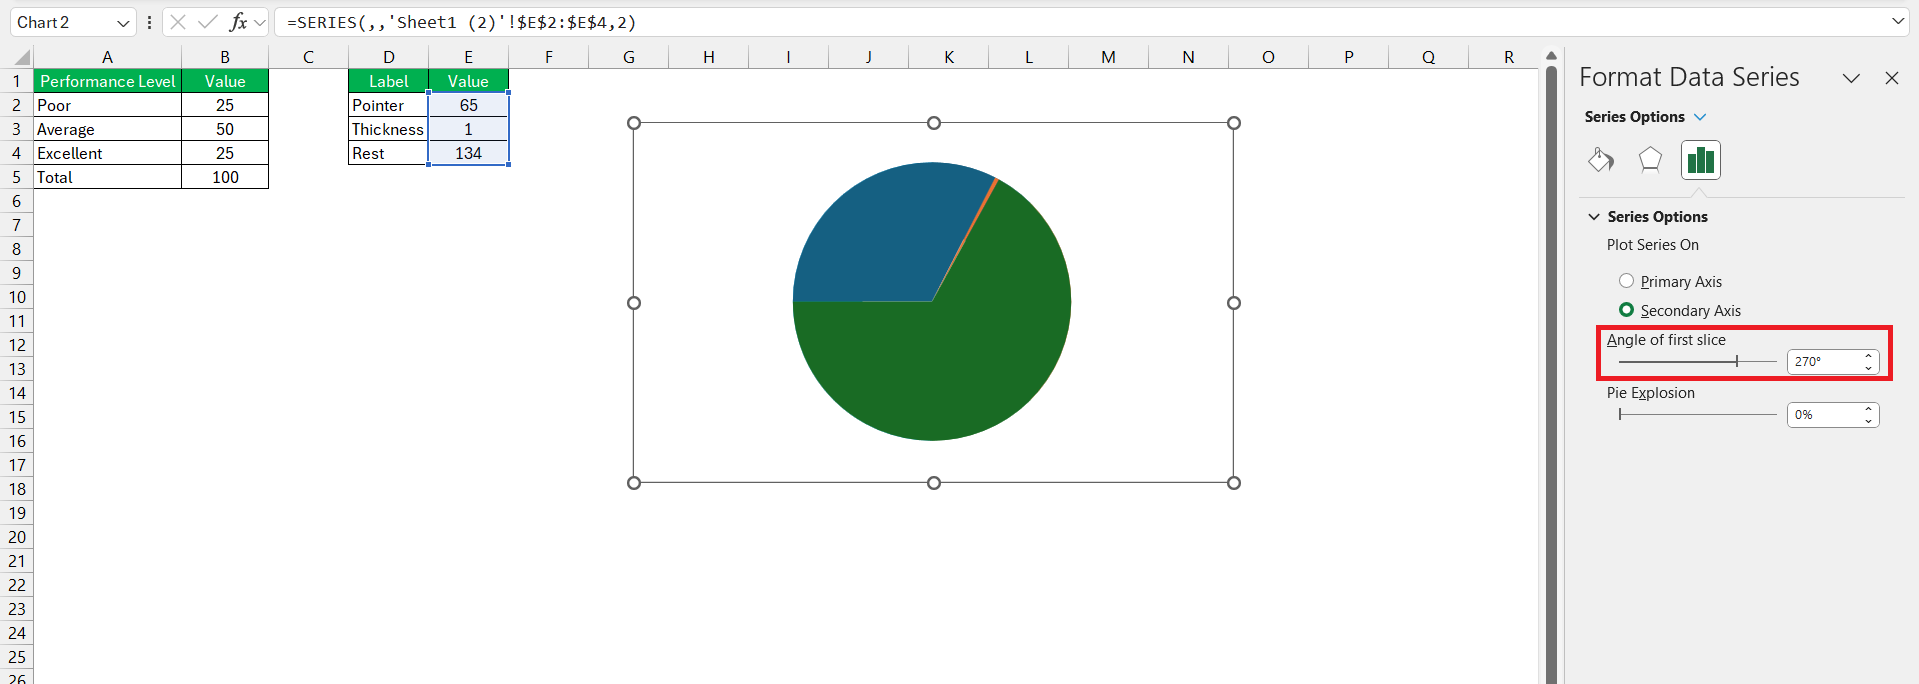Click the chart's top-left resize handle
Screen dimensions: 1919x684
pyautogui.click(x=634, y=123)
